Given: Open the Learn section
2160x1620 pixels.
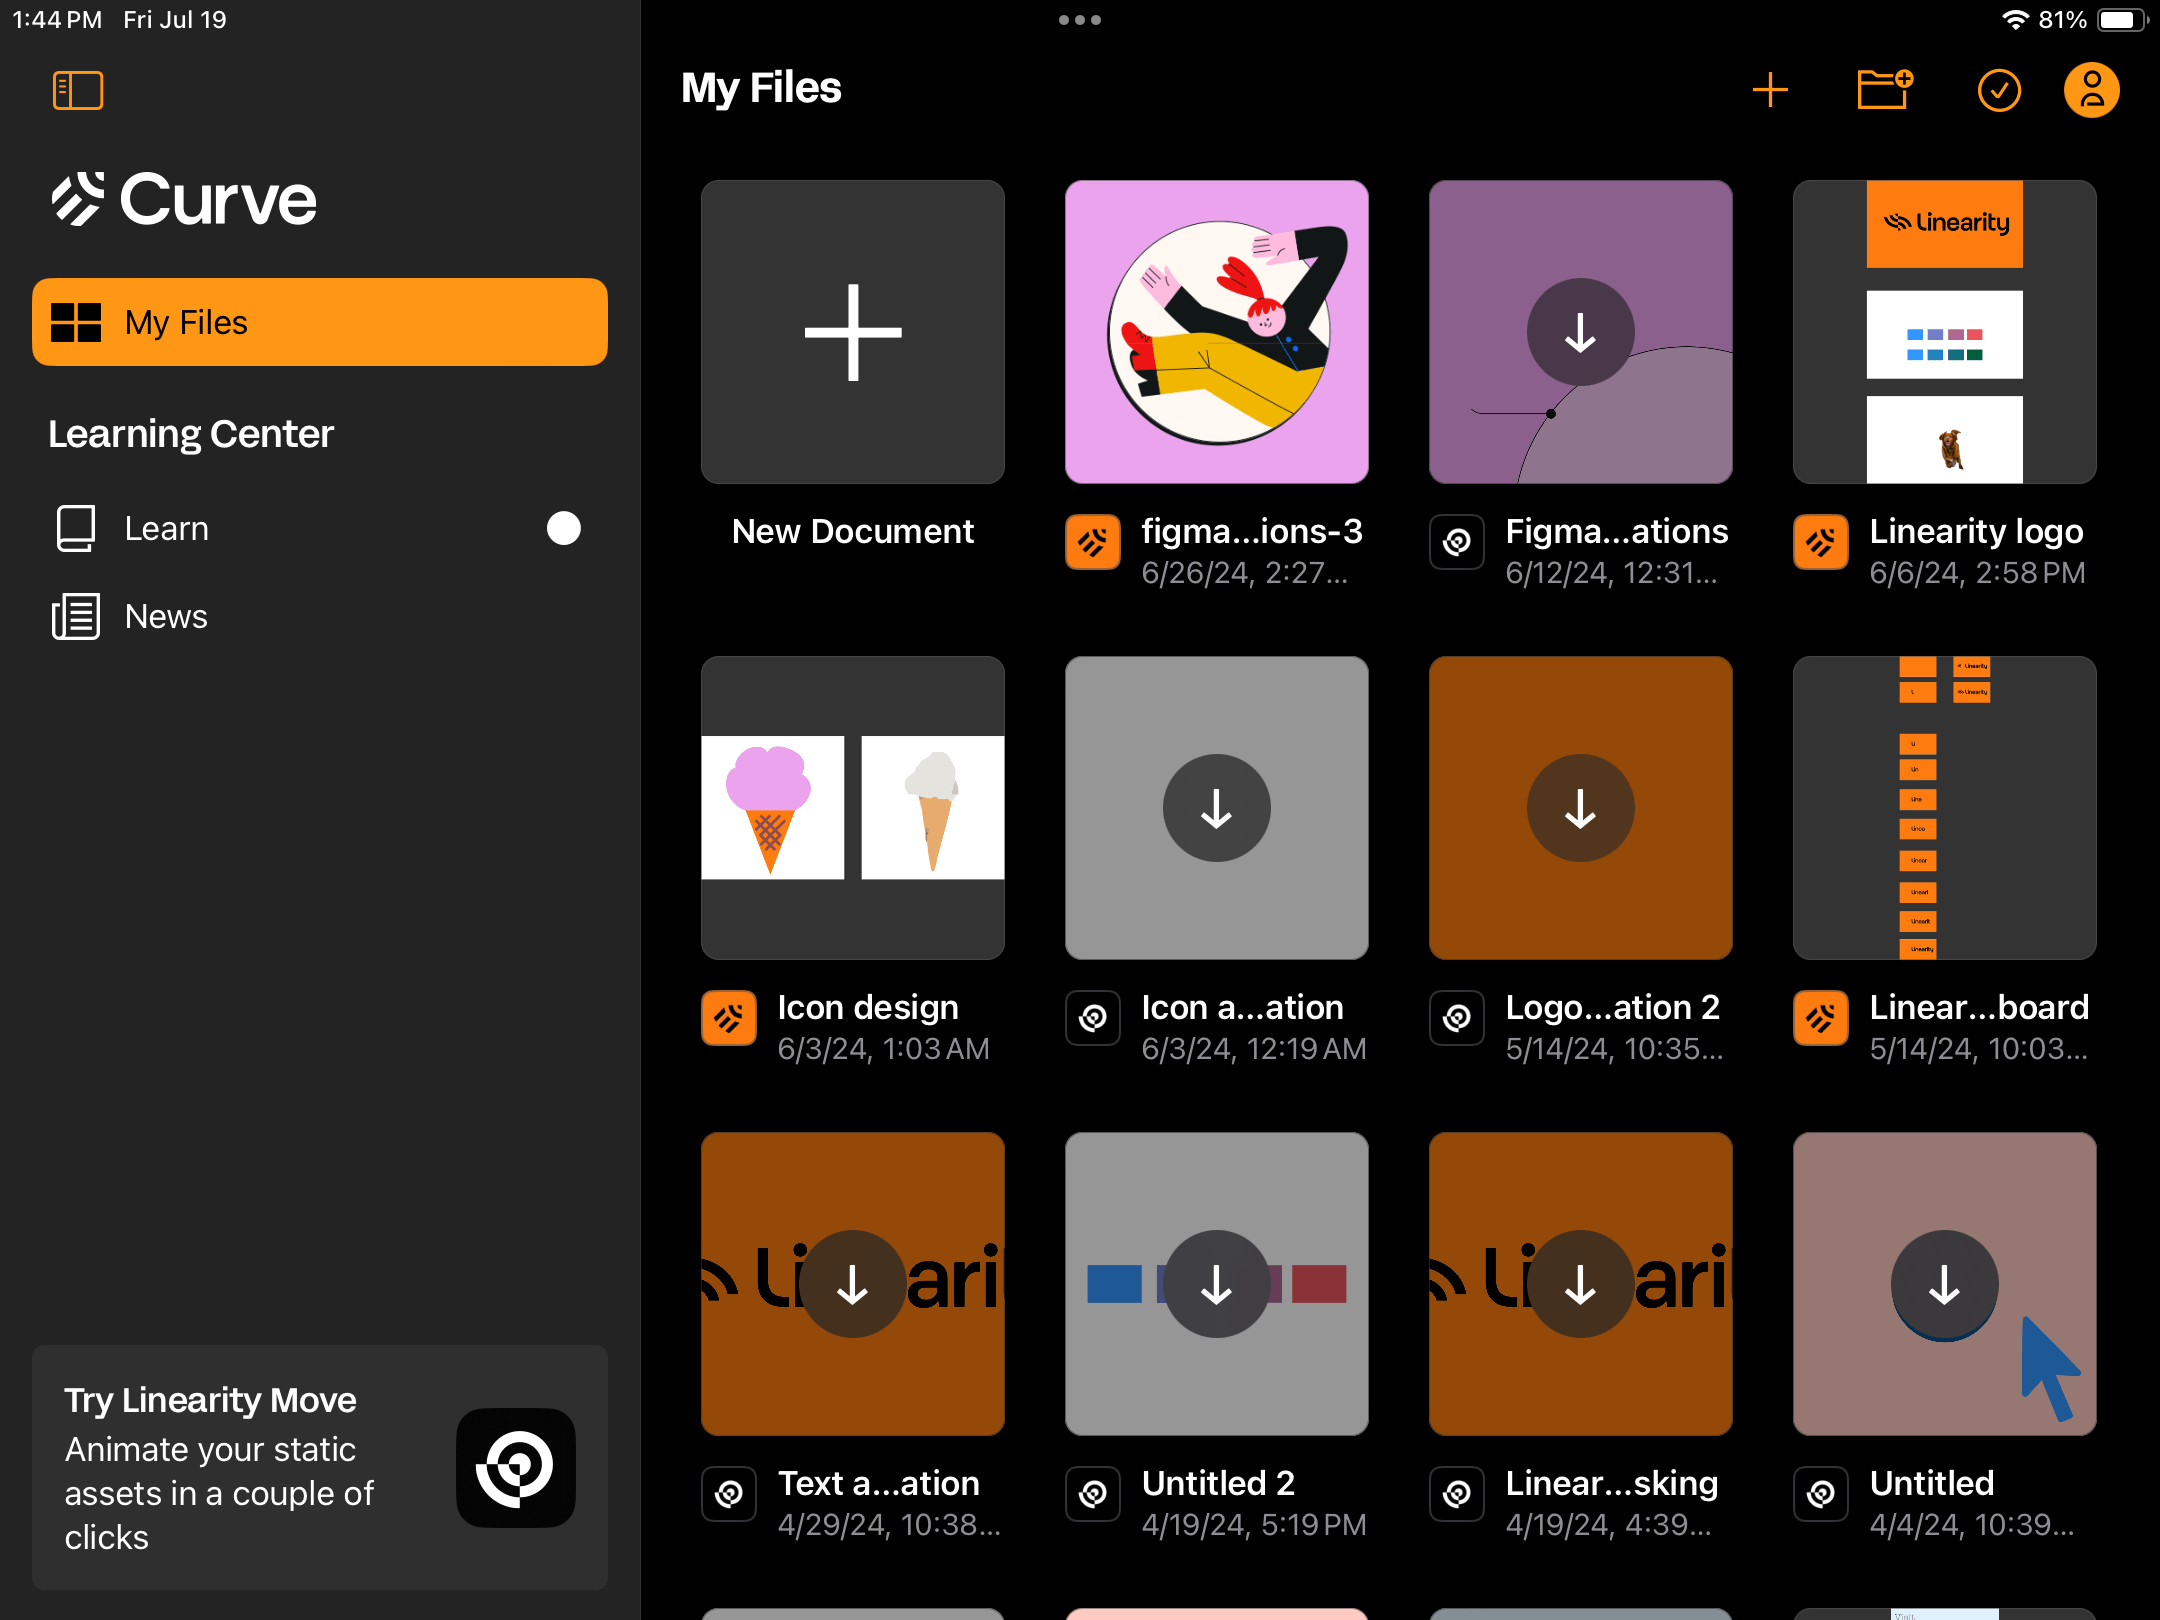Looking at the screenshot, I should point(320,528).
